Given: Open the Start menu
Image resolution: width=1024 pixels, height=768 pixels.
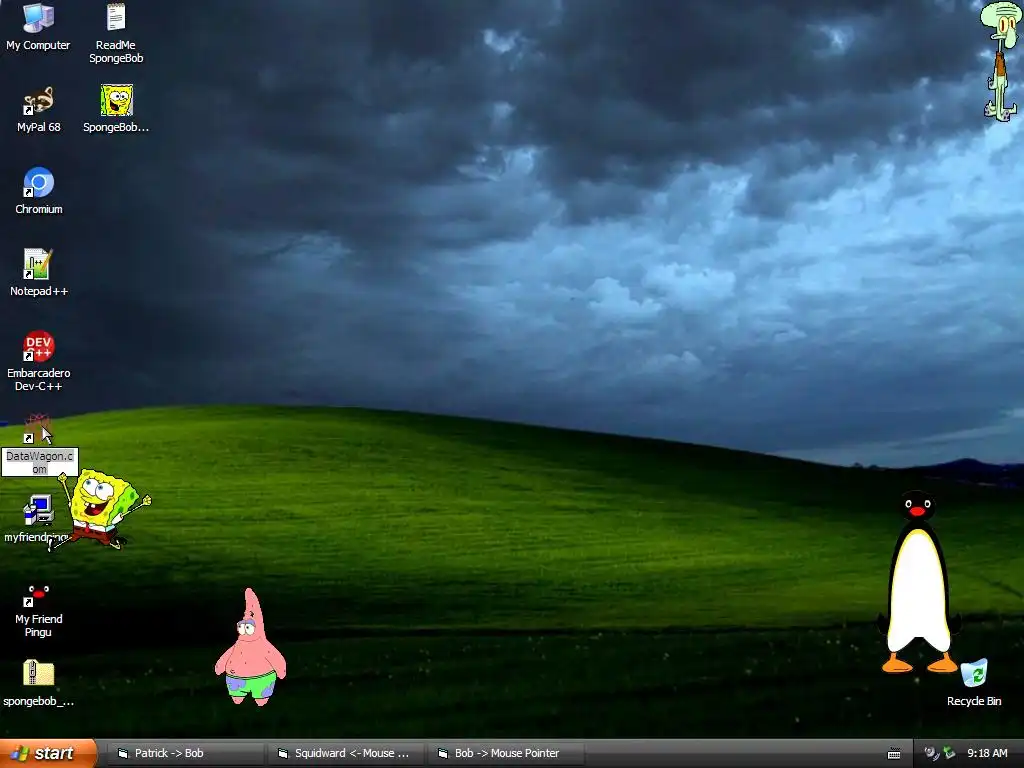Looking at the screenshot, I should point(48,754).
